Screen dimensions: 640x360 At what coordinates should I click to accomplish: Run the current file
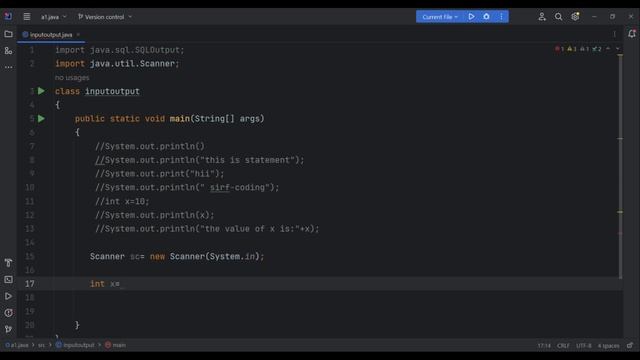click(471, 17)
